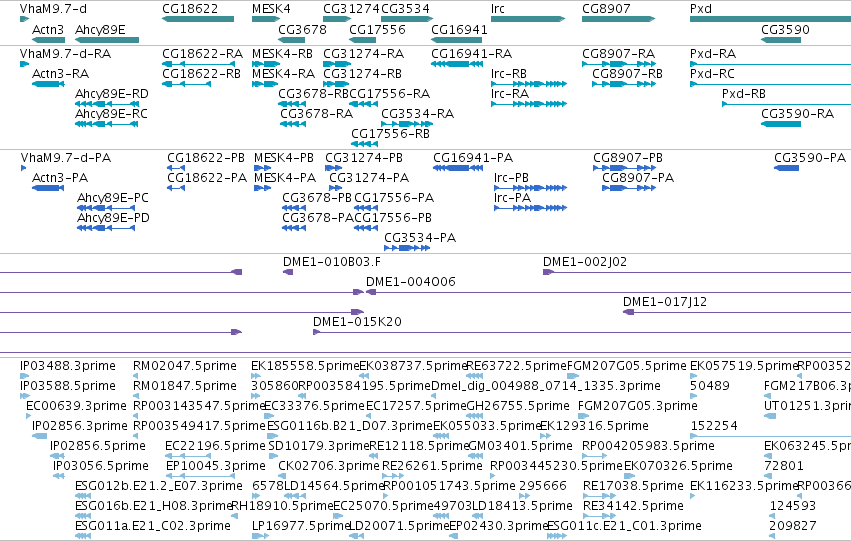Select EST EK057519.5prime
Viewport: 851px width, 541px height.
[x=693, y=376]
